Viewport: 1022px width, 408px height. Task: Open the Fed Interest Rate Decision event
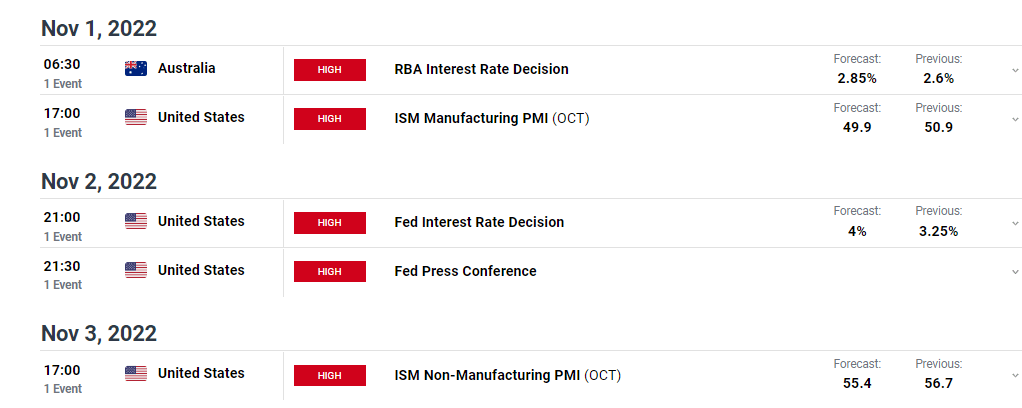pyautogui.click(x=479, y=222)
